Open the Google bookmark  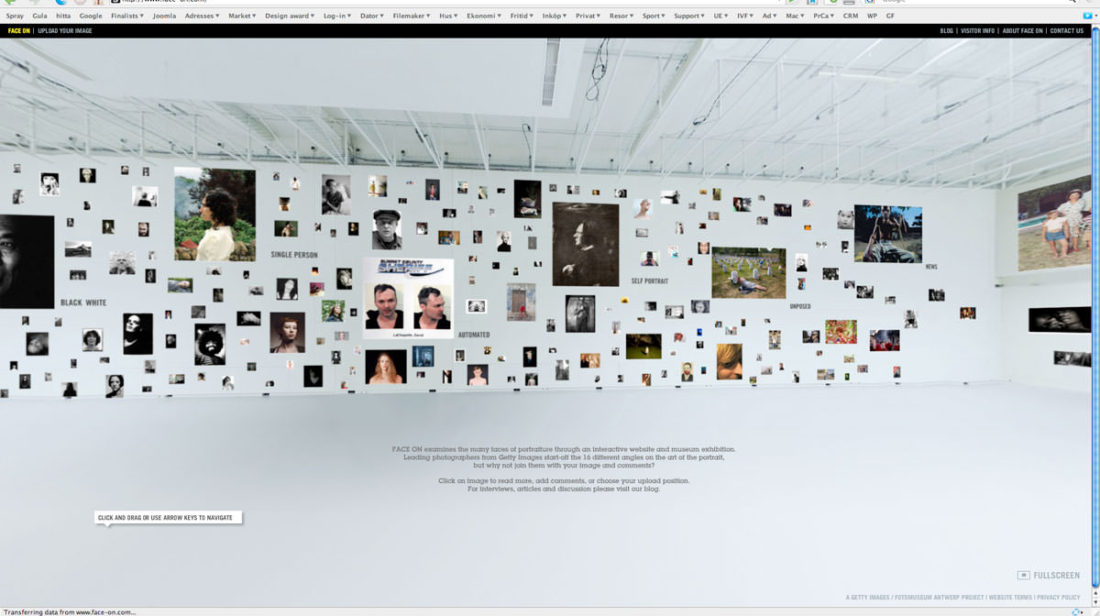(x=90, y=15)
